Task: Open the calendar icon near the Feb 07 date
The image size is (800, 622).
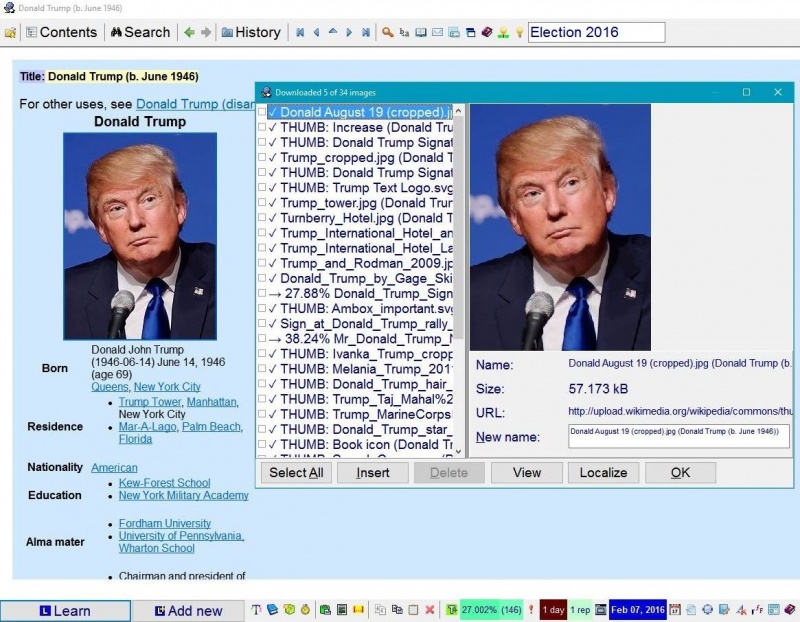Action: (x=674, y=608)
